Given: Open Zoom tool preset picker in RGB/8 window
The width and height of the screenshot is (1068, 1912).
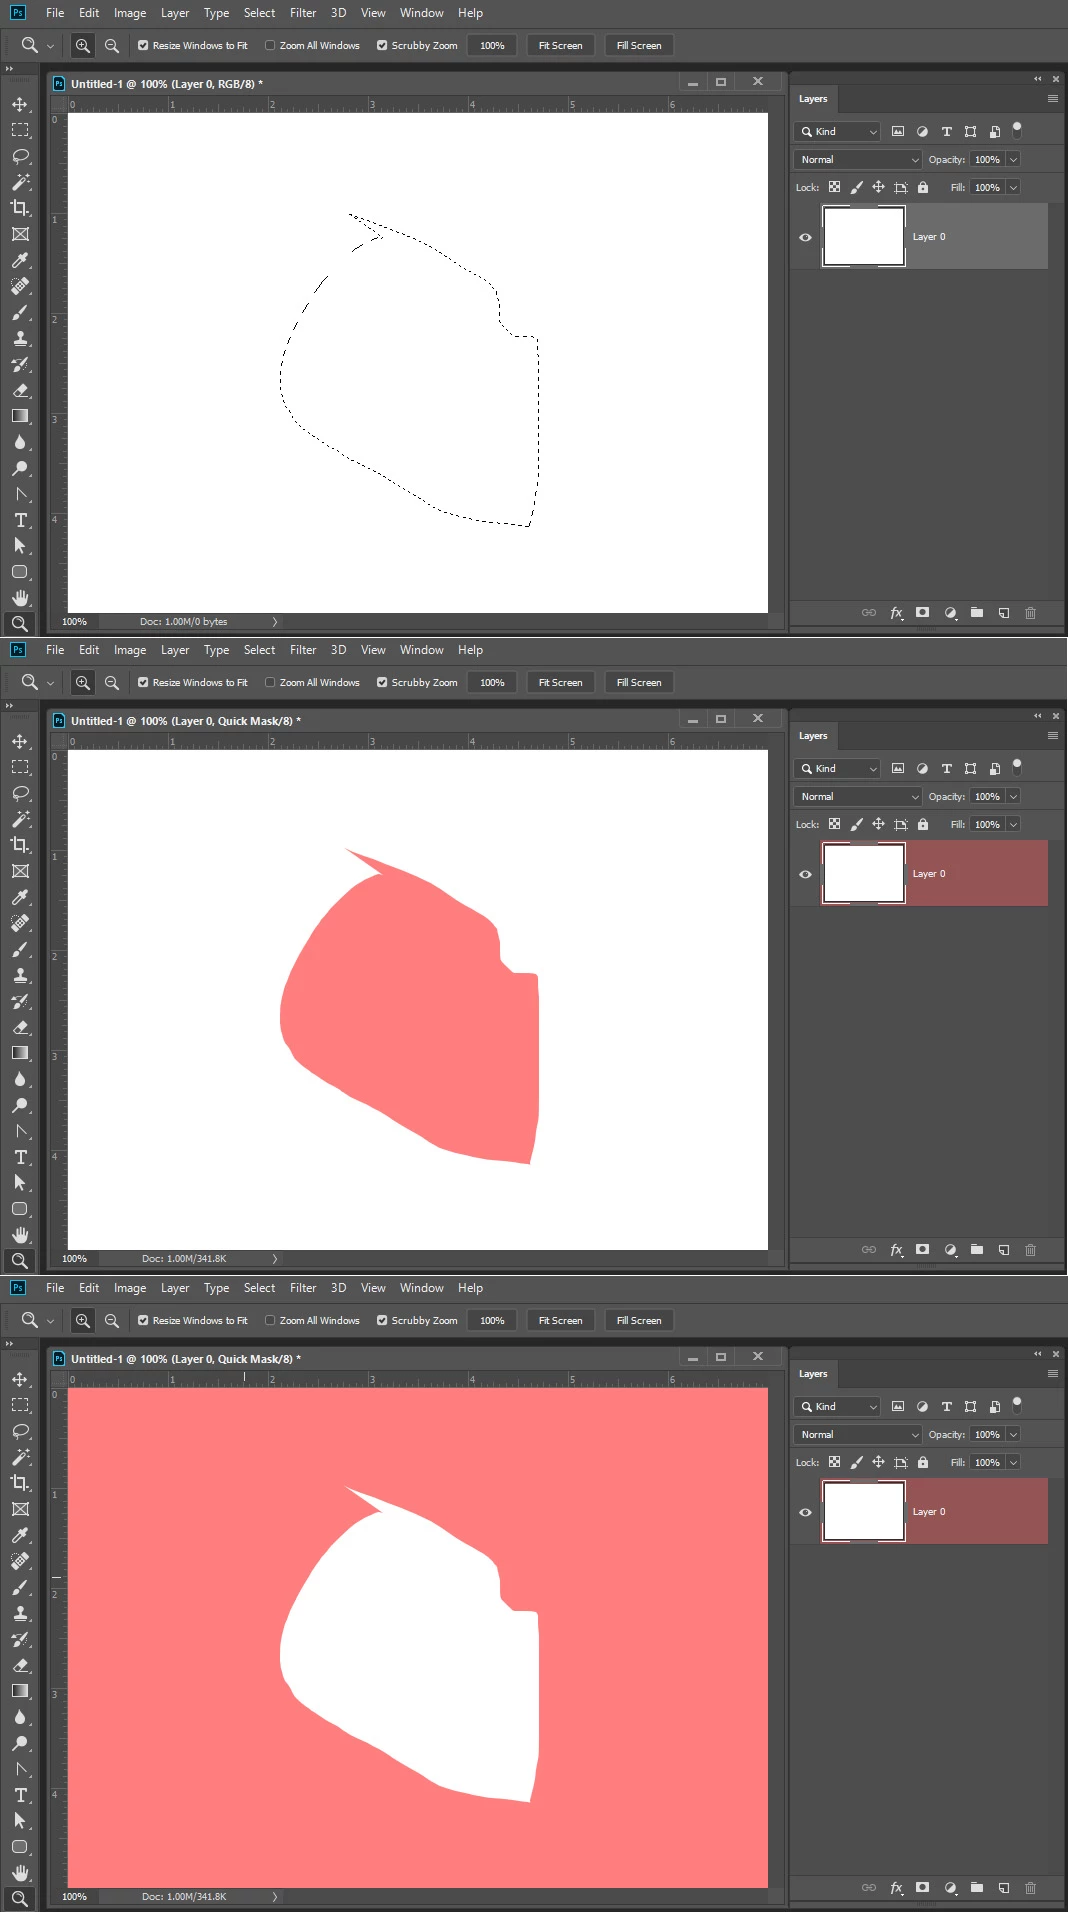Looking at the screenshot, I should (x=50, y=45).
